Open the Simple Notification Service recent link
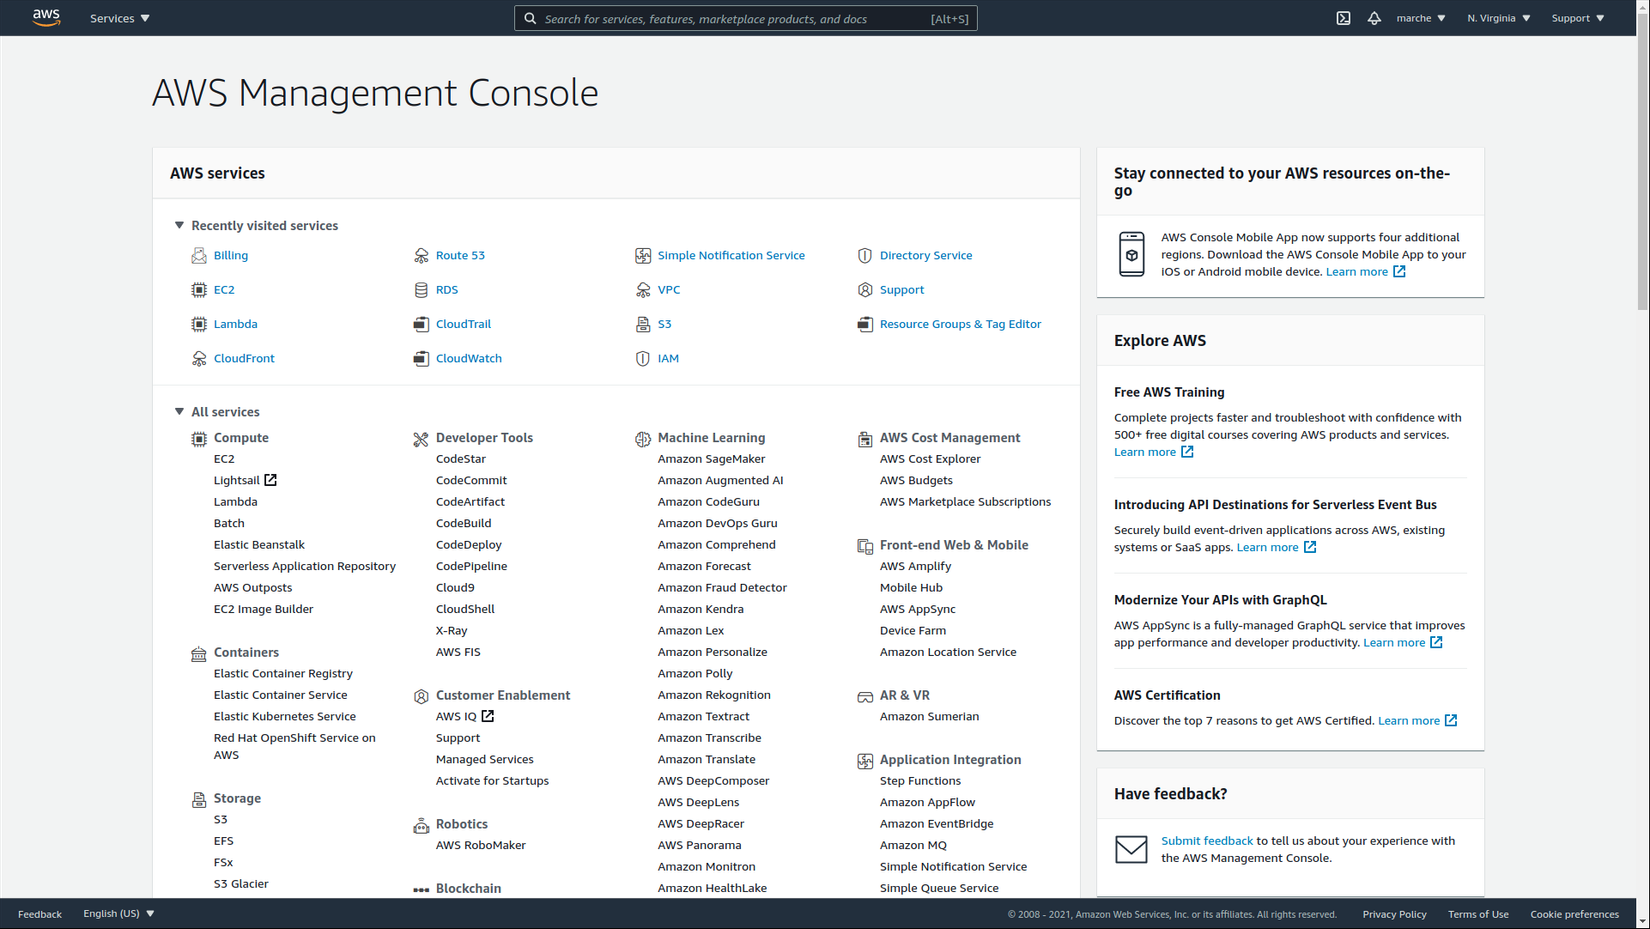The height and width of the screenshot is (929, 1650). [730, 255]
